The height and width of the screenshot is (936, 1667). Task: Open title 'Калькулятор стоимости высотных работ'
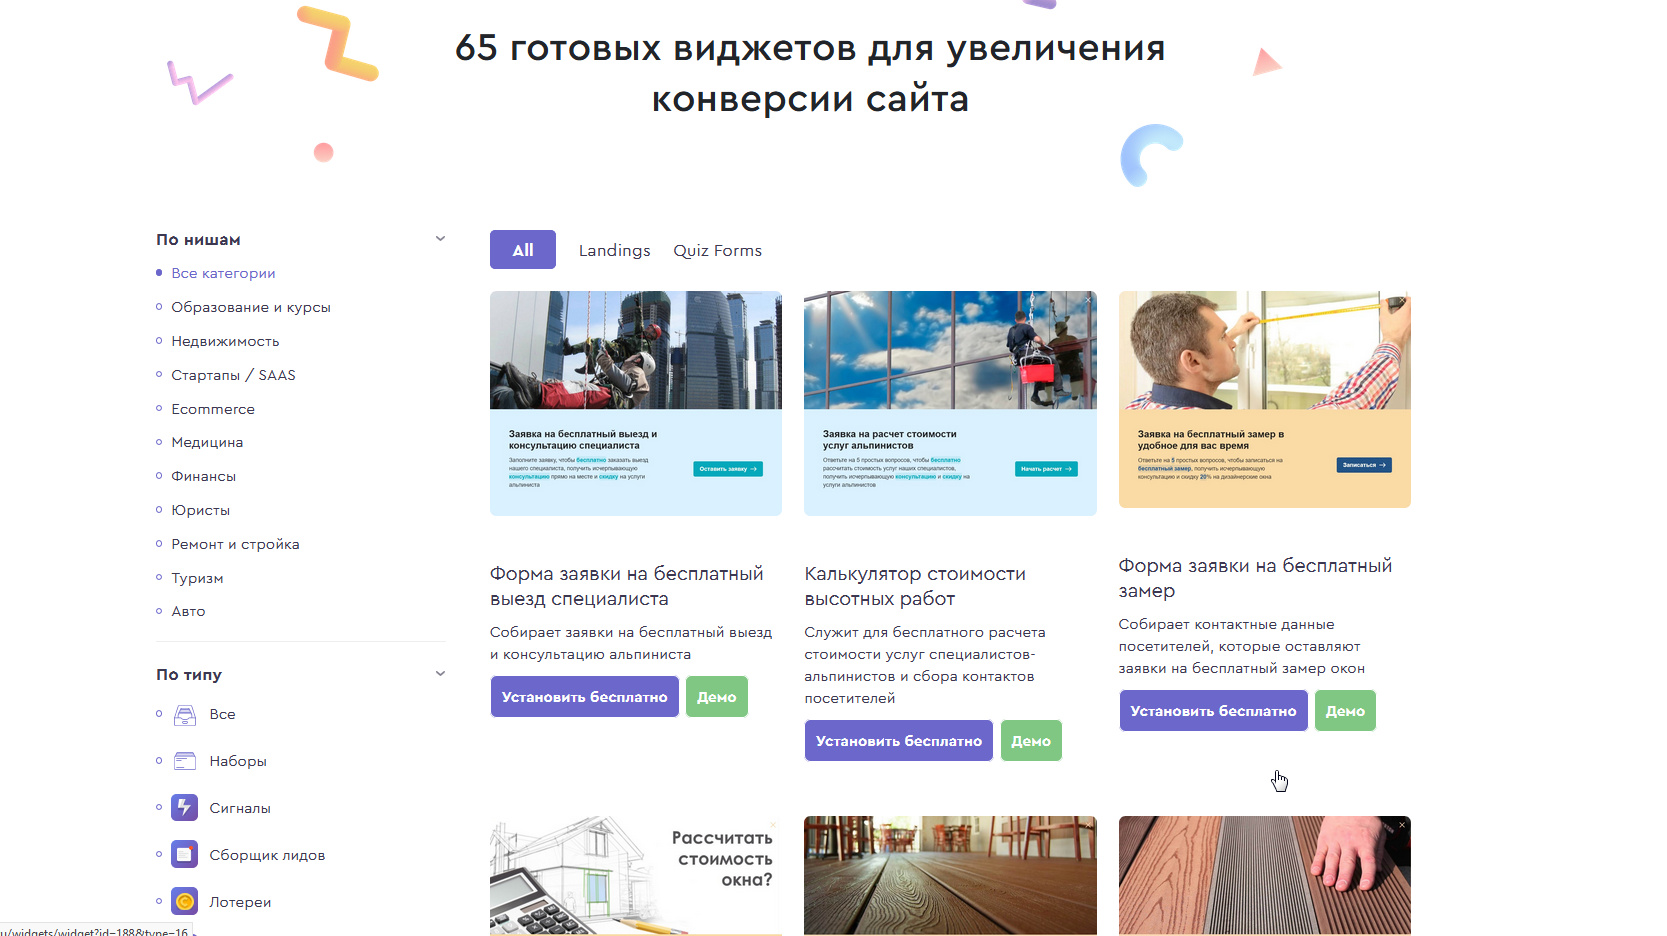click(x=915, y=586)
